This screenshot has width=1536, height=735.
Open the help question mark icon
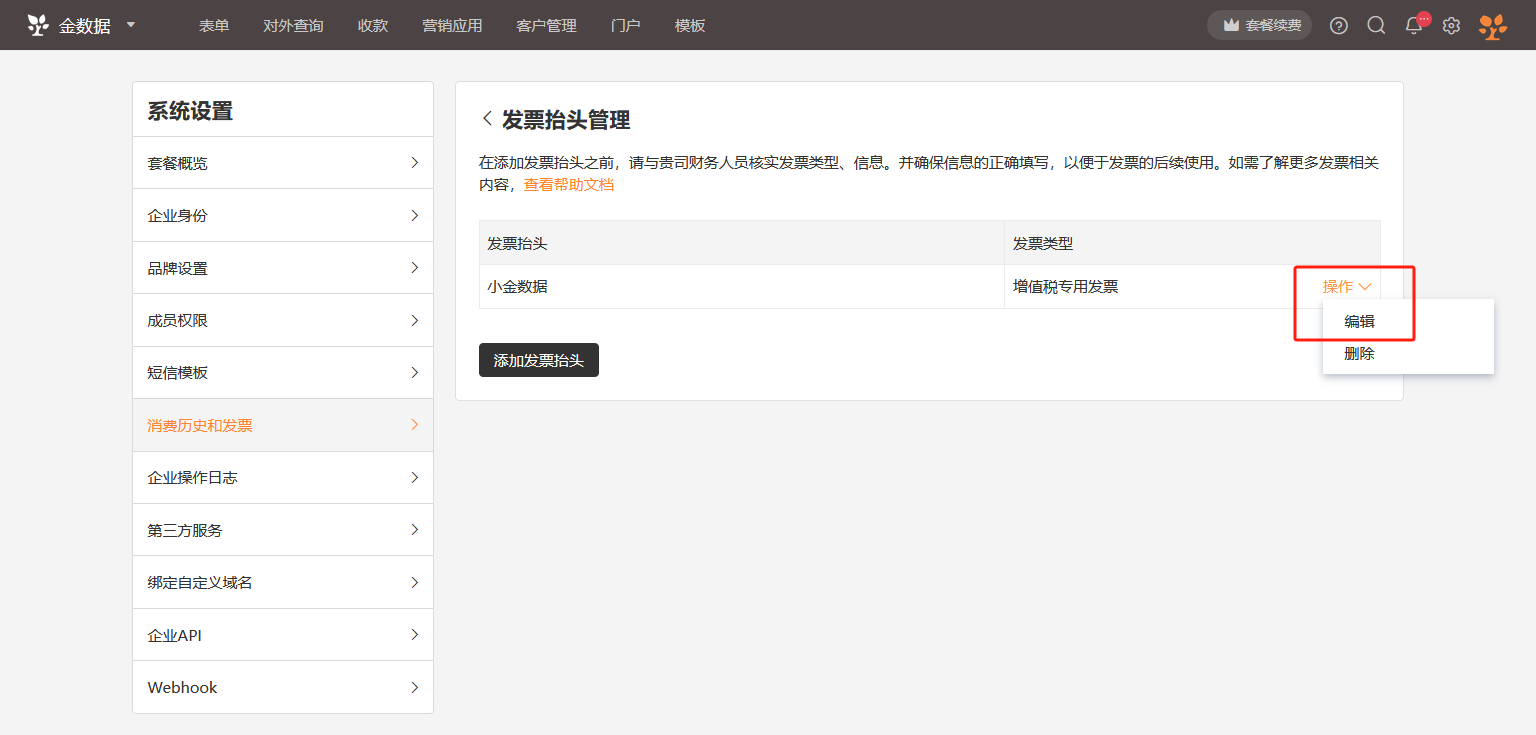(x=1339, y=25)
